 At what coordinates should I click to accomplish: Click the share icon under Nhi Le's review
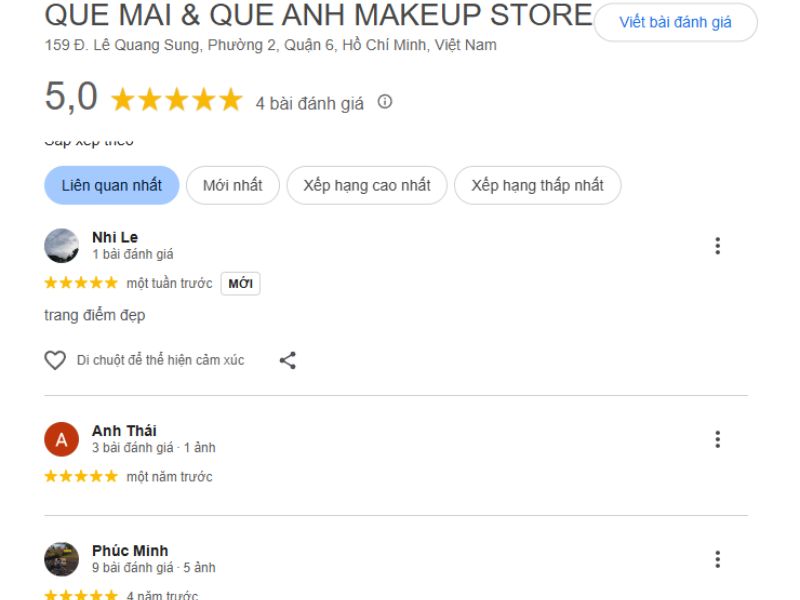[288, 360]
